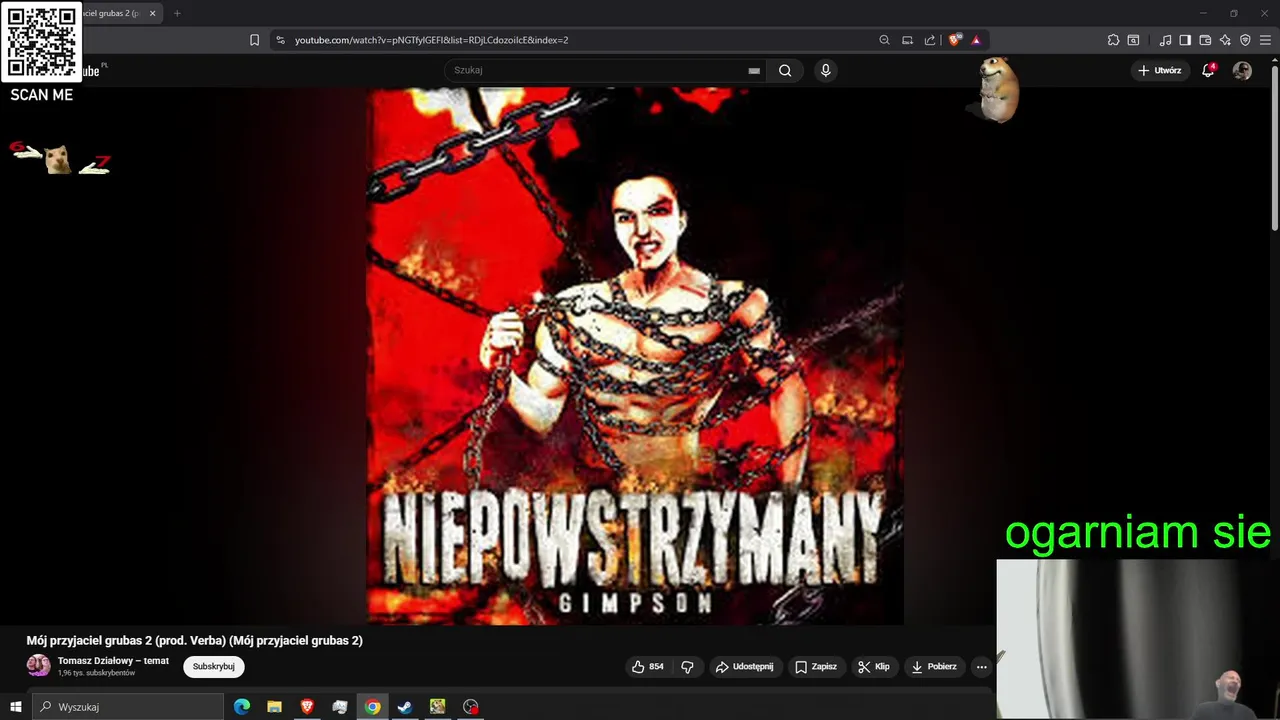Open Brave Rewards triangle icon

coord(976,40)
